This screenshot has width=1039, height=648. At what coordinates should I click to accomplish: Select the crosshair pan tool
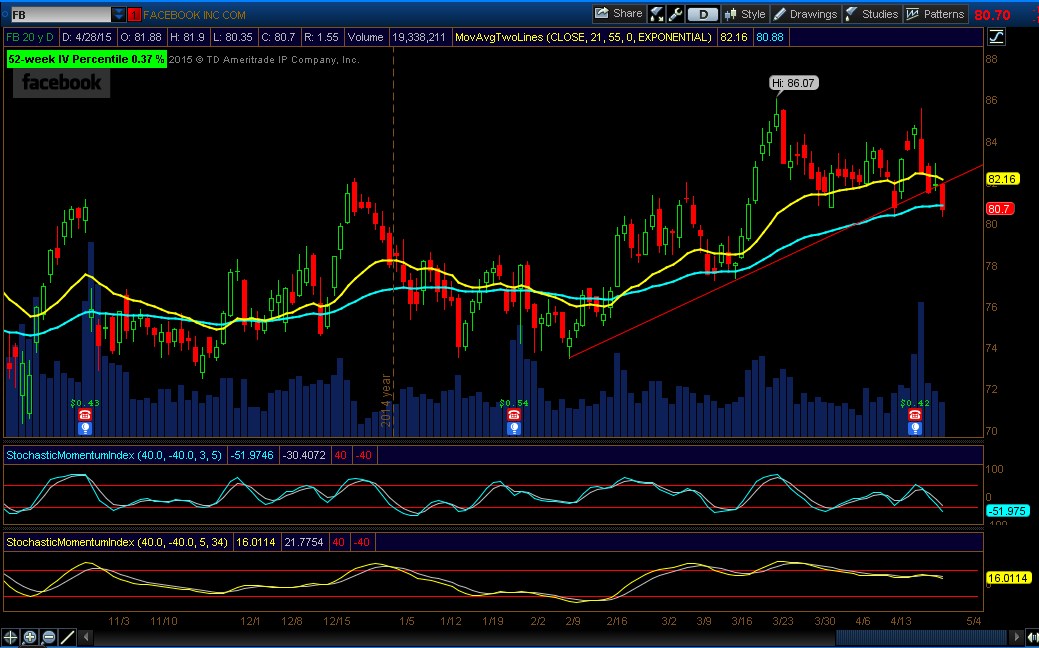[11, 638]
